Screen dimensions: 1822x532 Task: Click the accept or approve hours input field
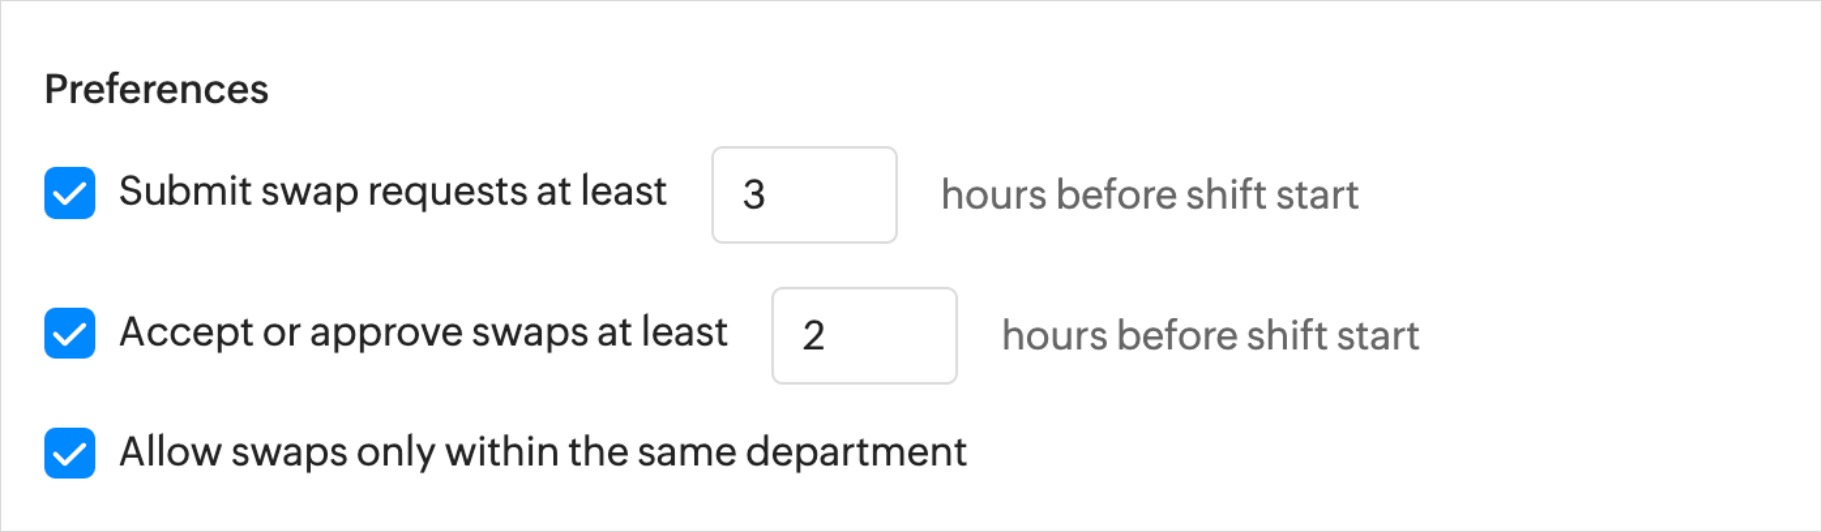(x=864, y=336)
